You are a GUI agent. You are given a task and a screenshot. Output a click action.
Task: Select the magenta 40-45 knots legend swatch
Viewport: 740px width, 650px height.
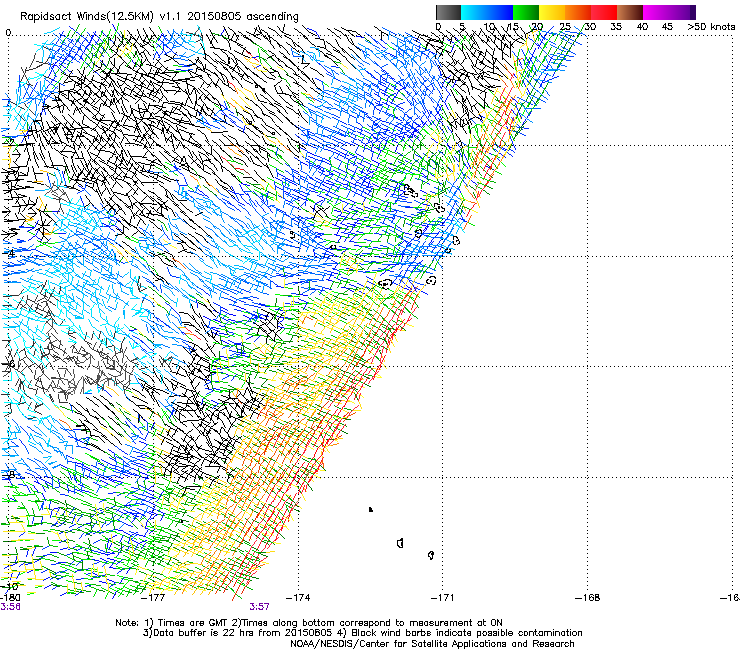tap(656, 12)
